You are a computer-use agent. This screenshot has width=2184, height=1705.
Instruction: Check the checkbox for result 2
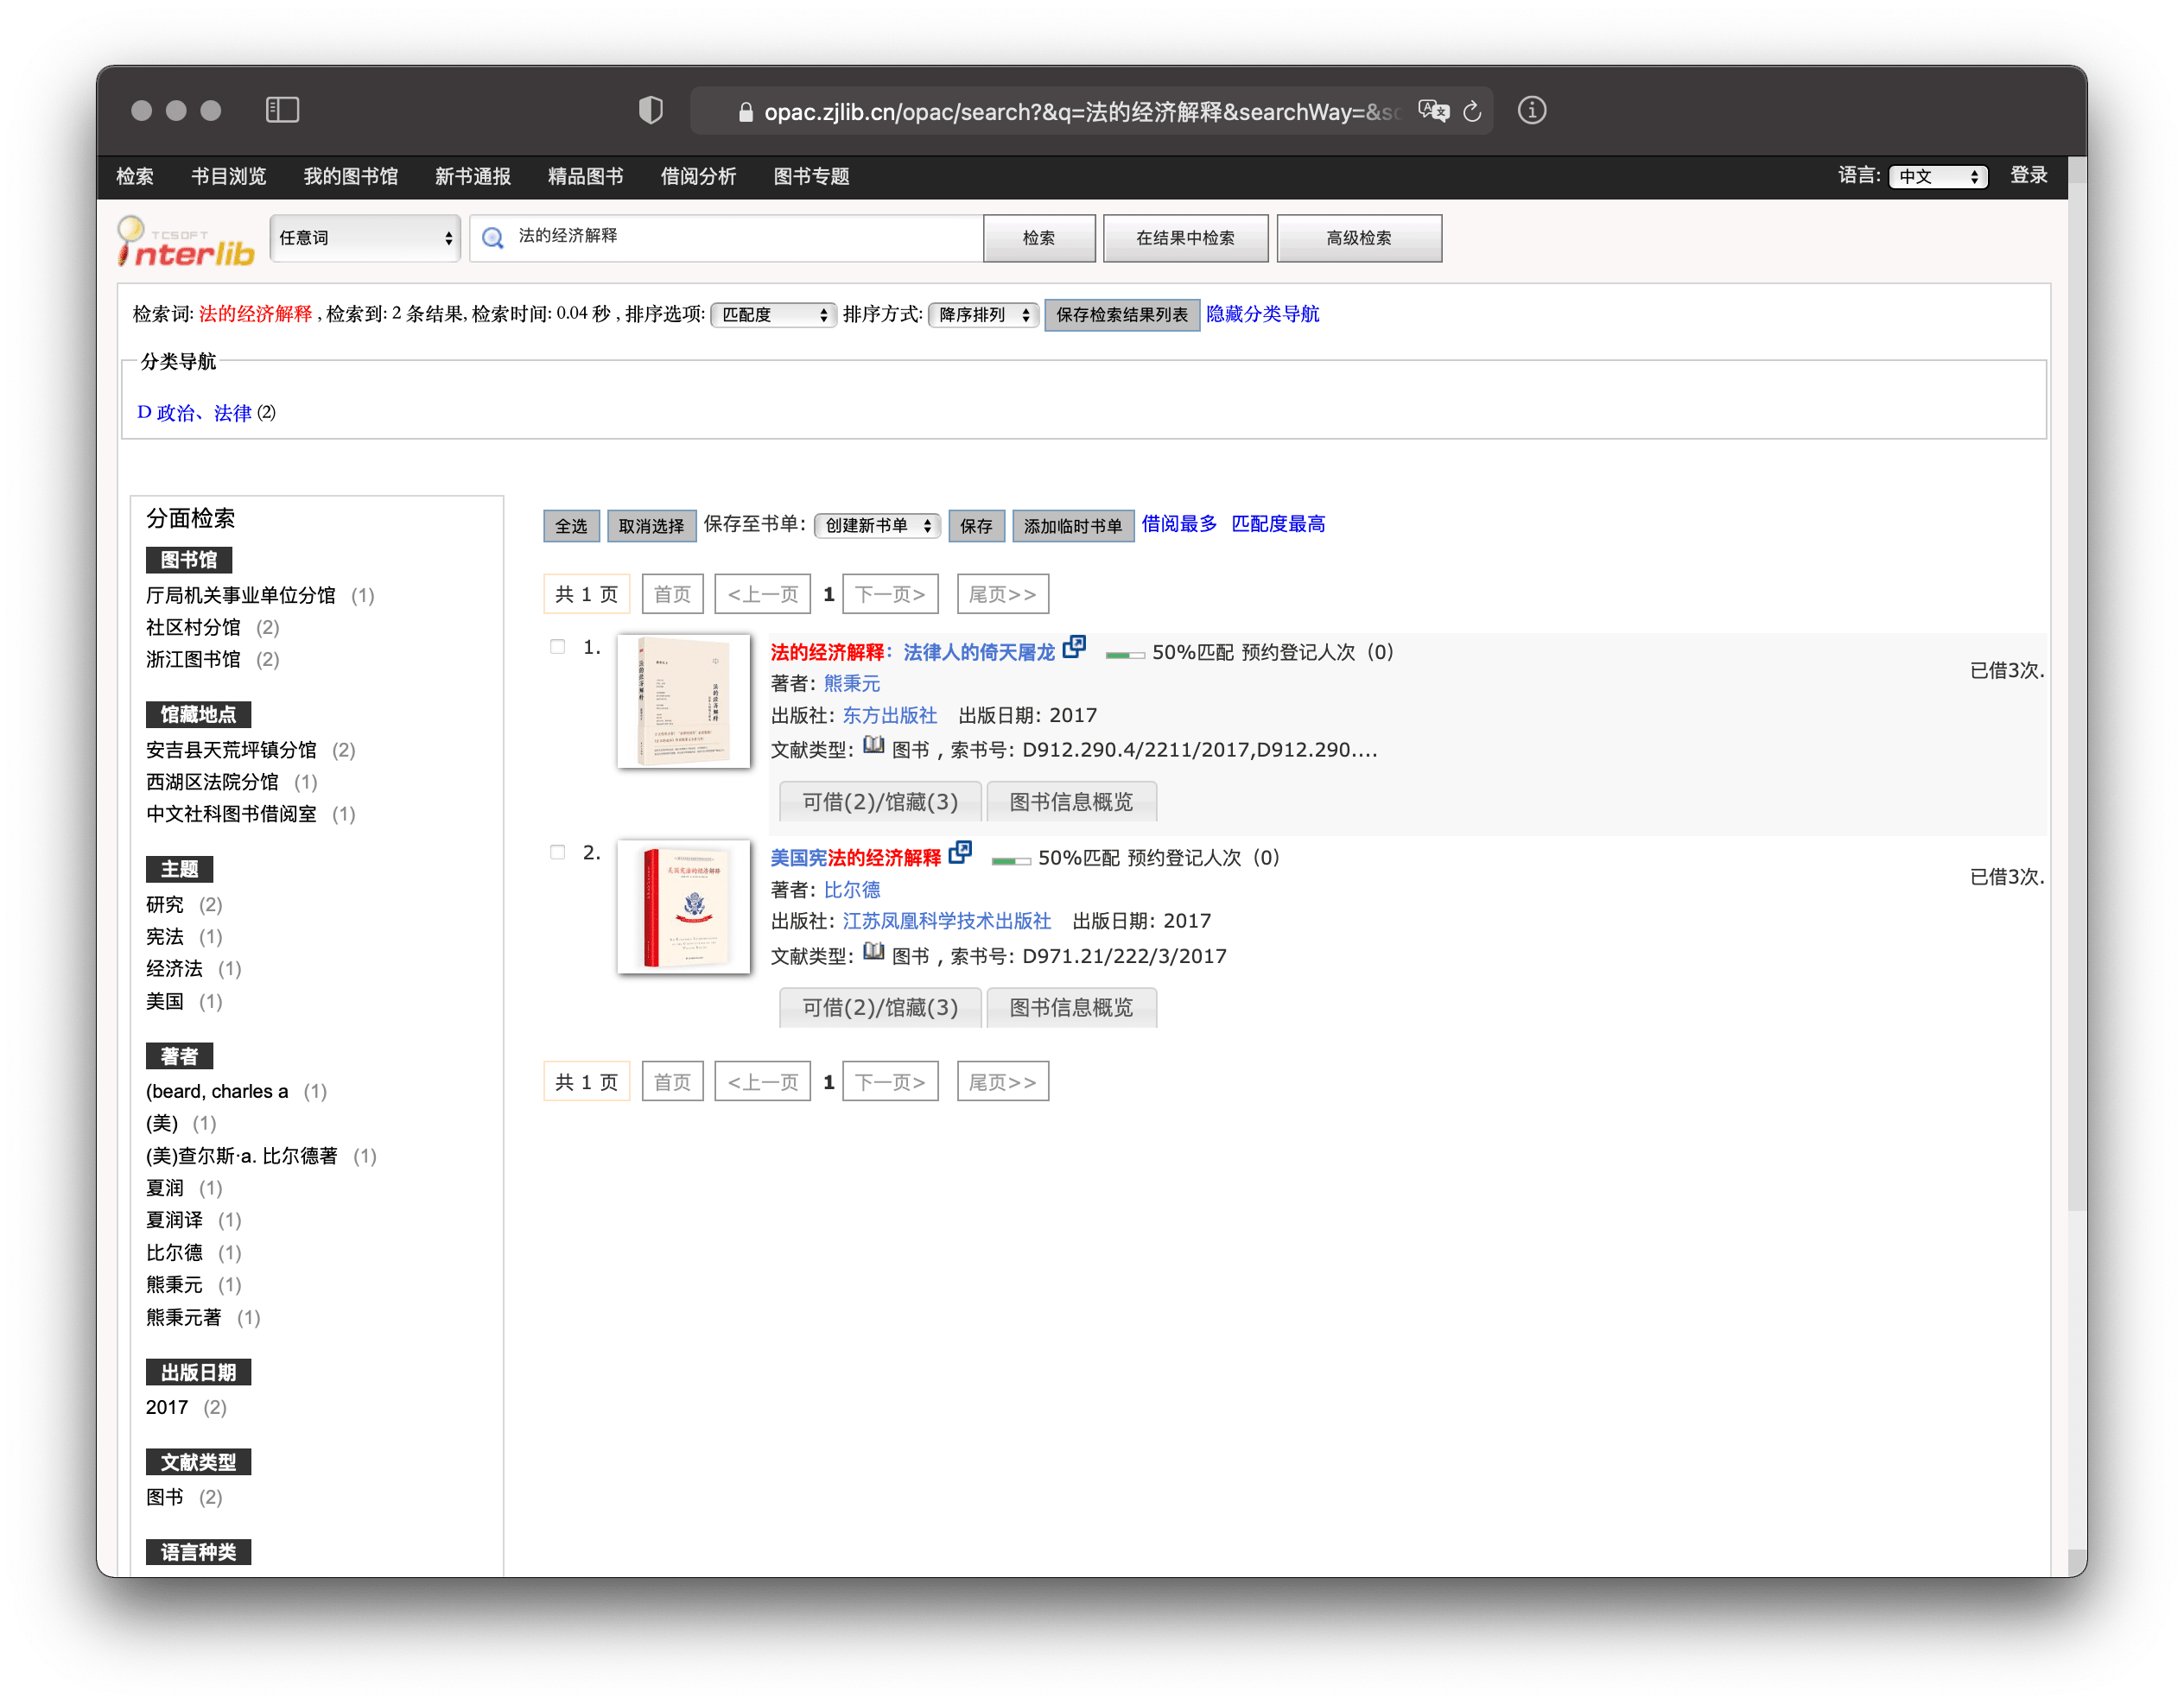[x=557, y=852]
